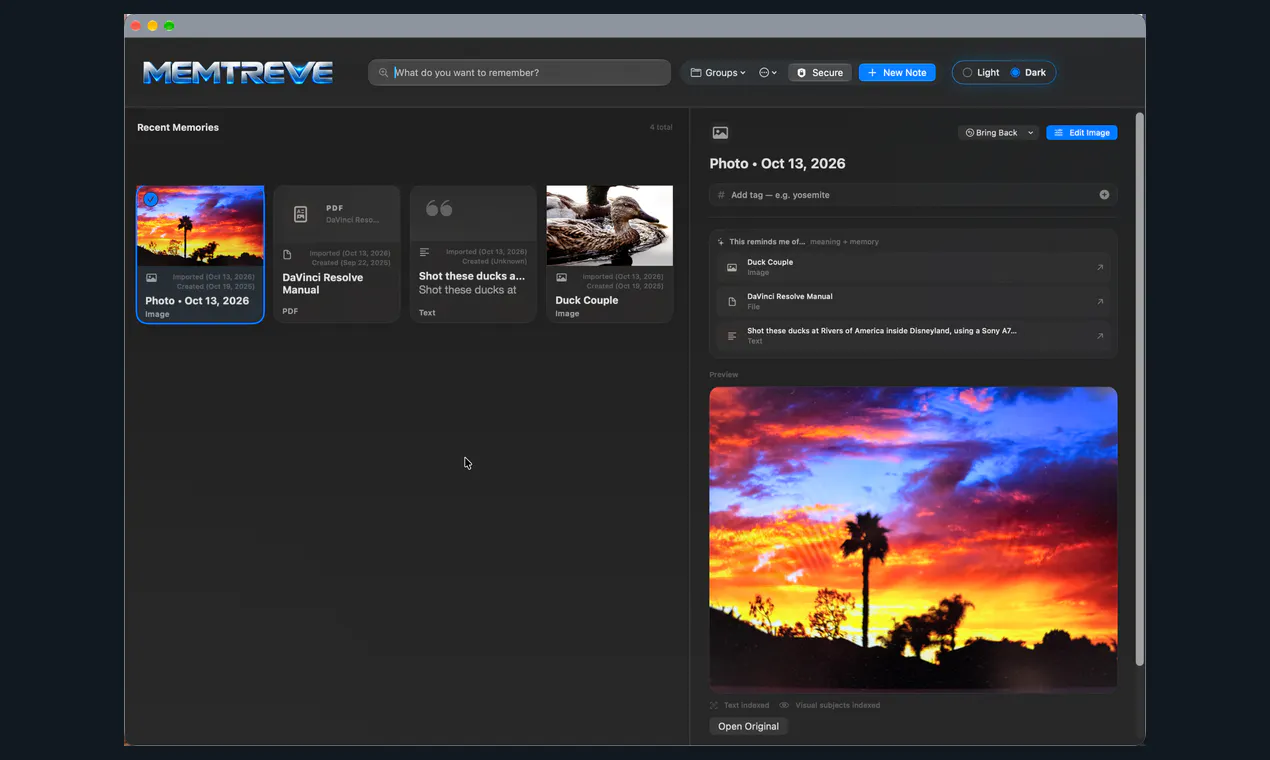The image size is (1270, 760).
Task: Open the "Shot these ducks a..." text card title
Action: (x=472, y=276)
